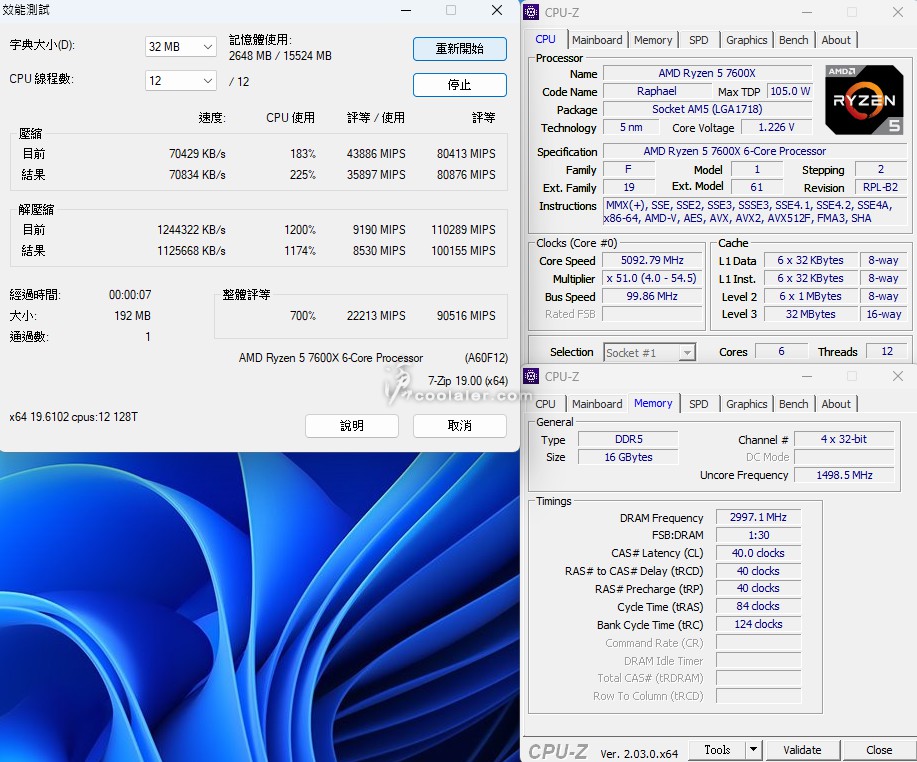Open Memory tab in top CPU-Z window
Image resolution: width=917 pixels, height=762 pixels.
pyautogui.click(x=653, y=40)
